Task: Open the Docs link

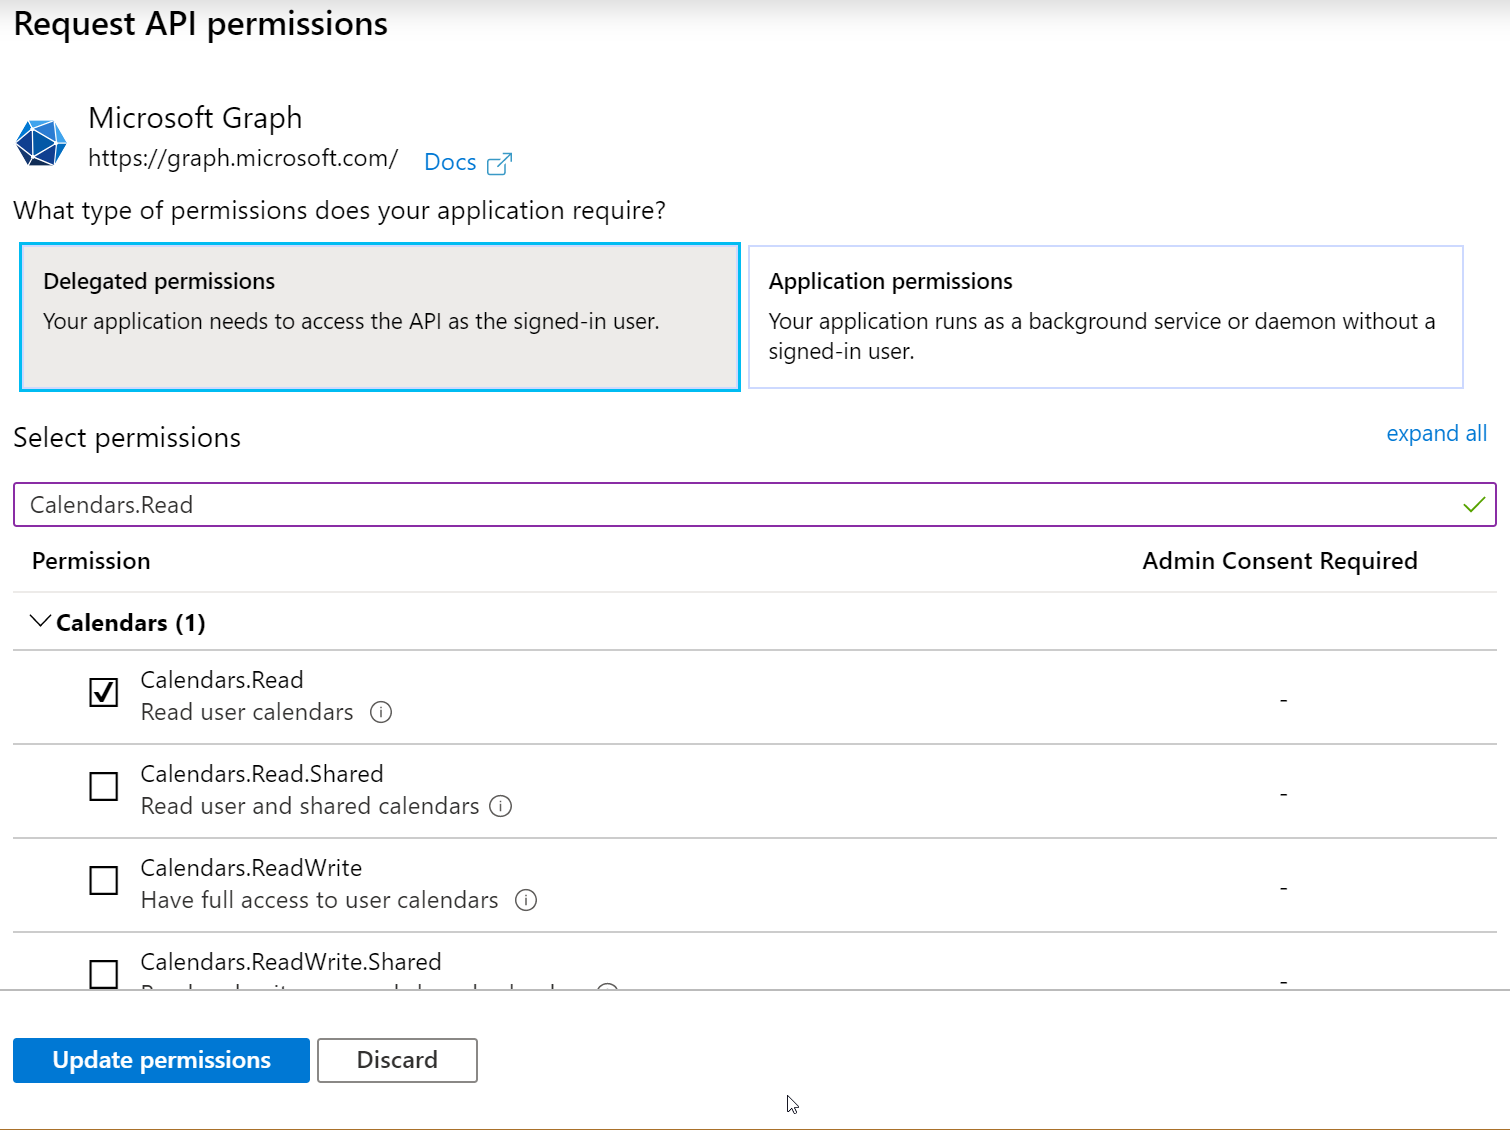Action: coord(450,163)
